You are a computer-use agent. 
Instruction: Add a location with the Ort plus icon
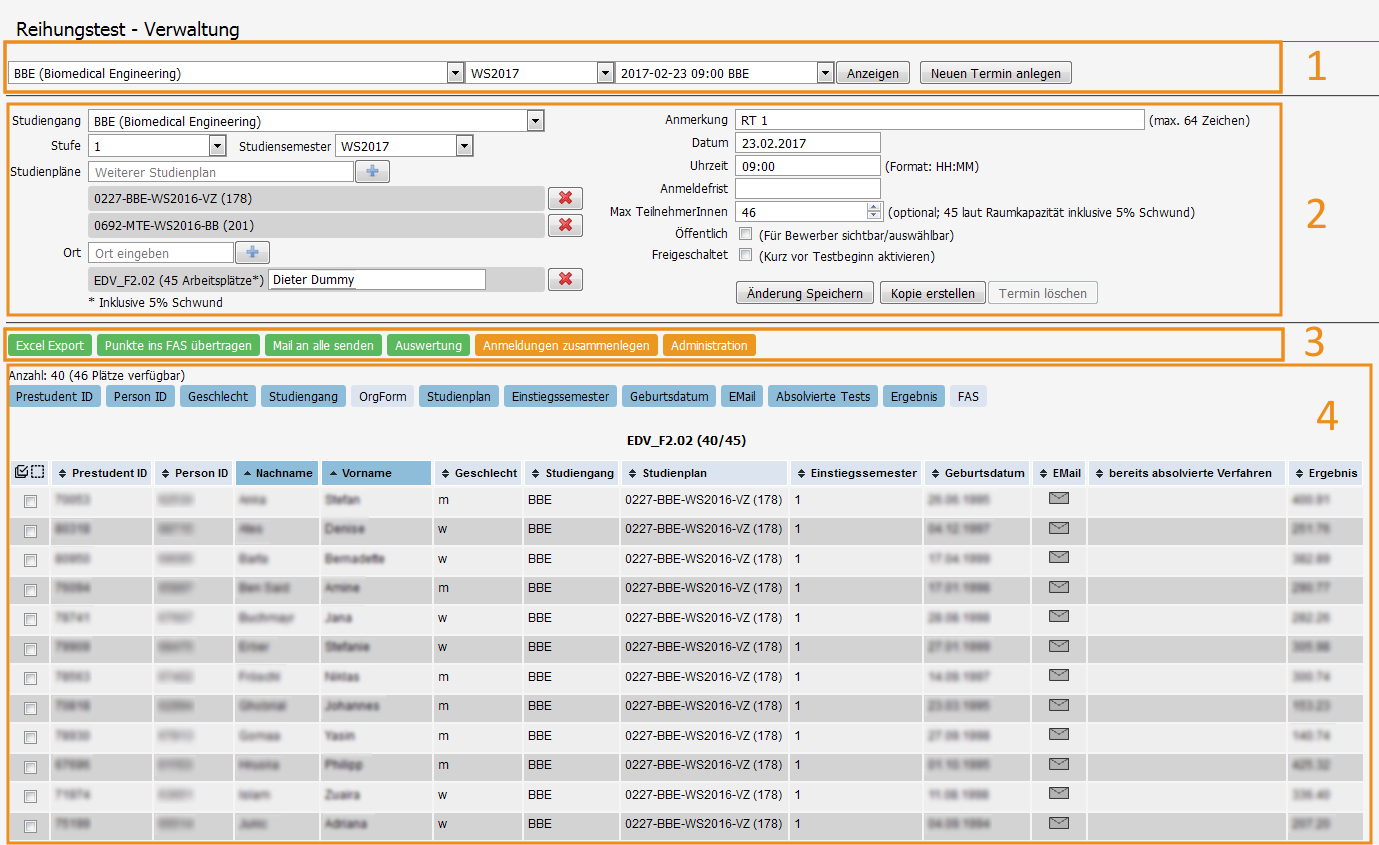click(x=252, y=253)
